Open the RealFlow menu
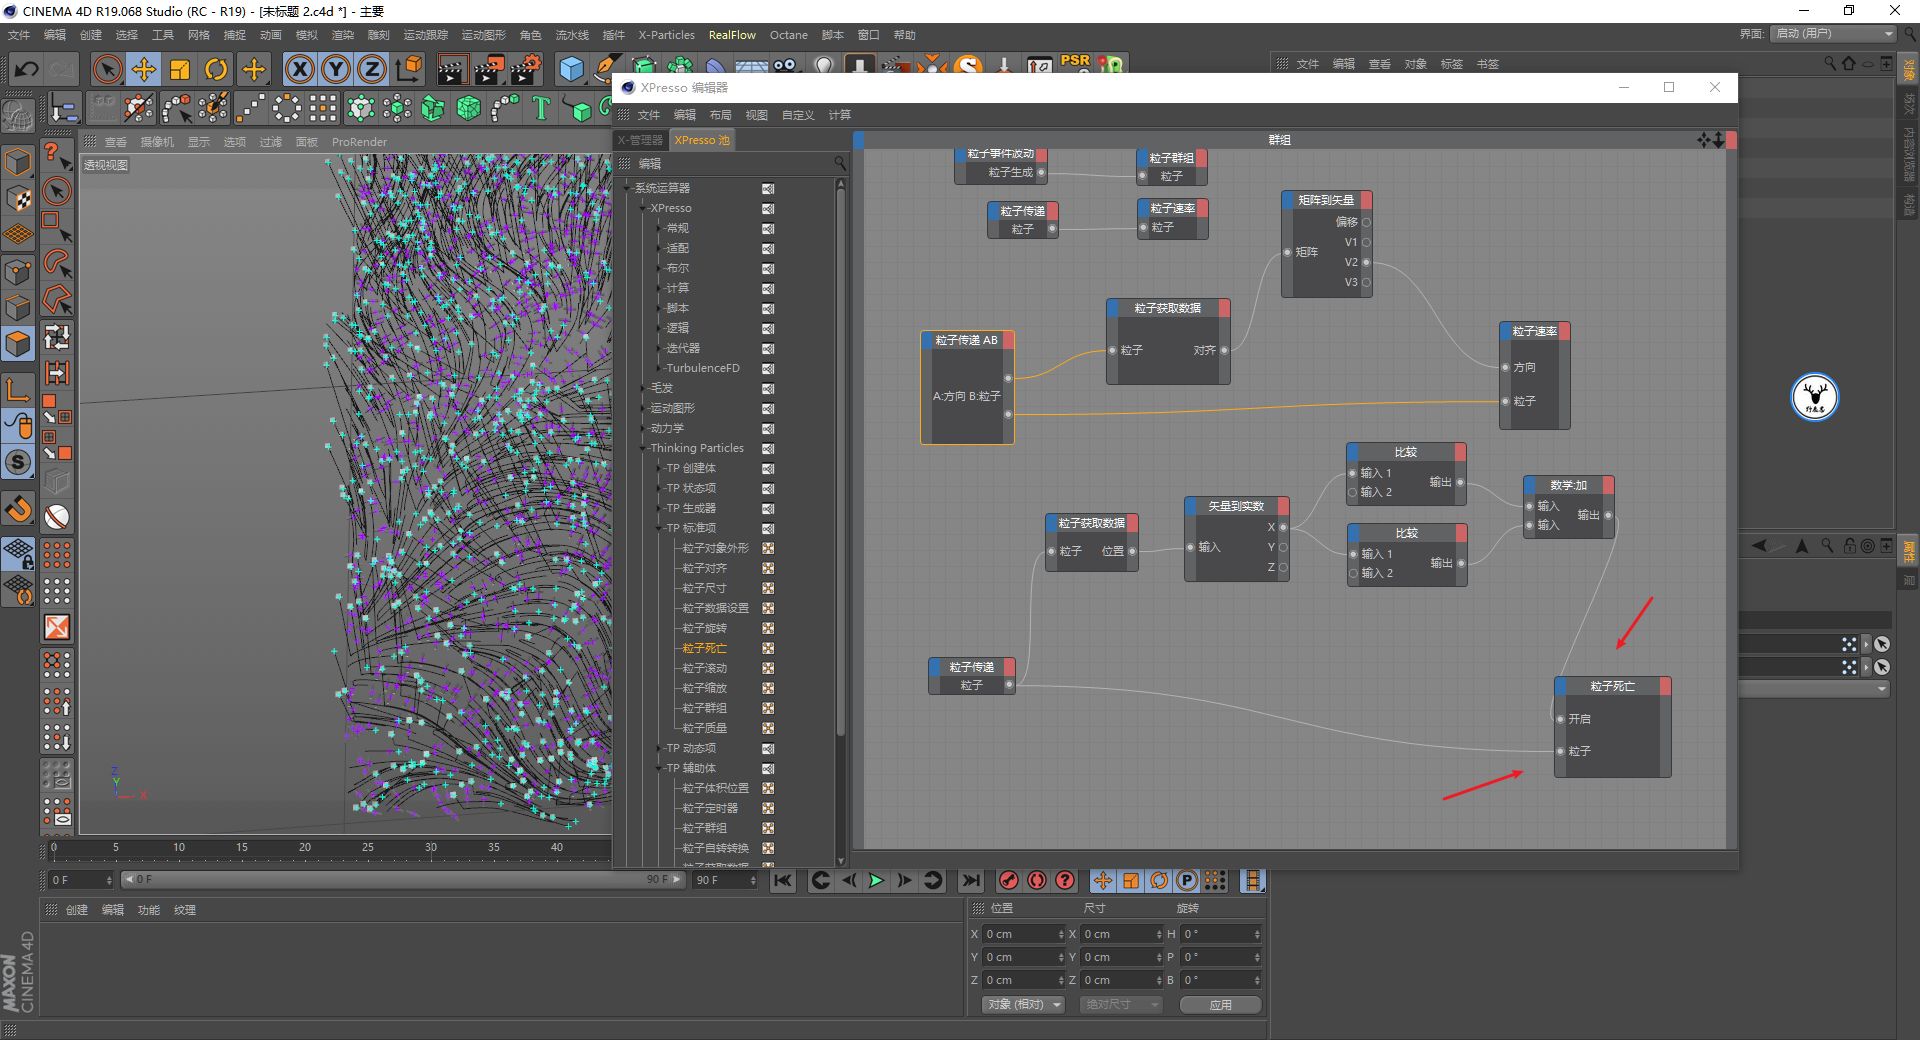The width and height of the screenshot is (1920, 1040). point(731,35)
